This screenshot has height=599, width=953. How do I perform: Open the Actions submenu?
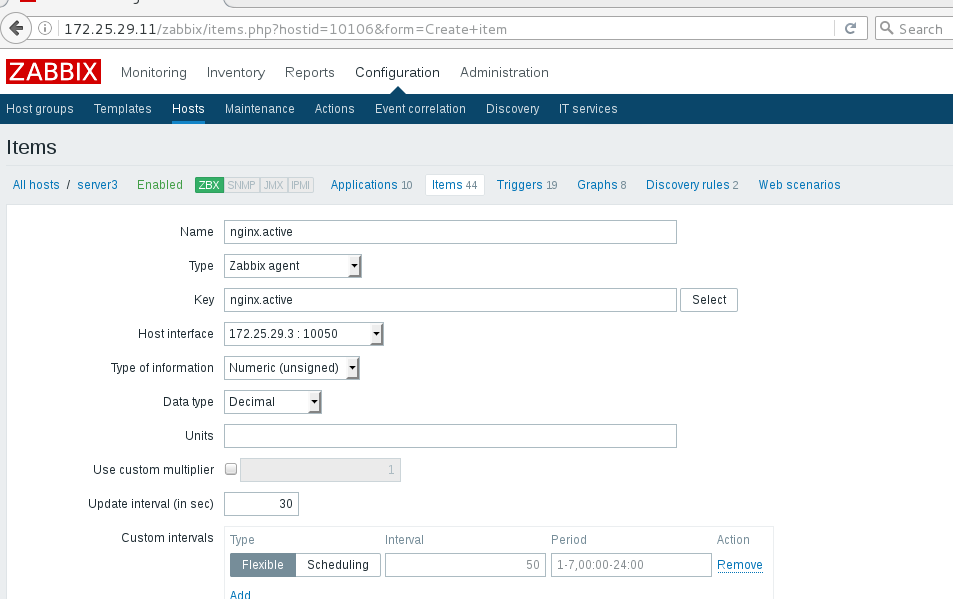(334, 109)
